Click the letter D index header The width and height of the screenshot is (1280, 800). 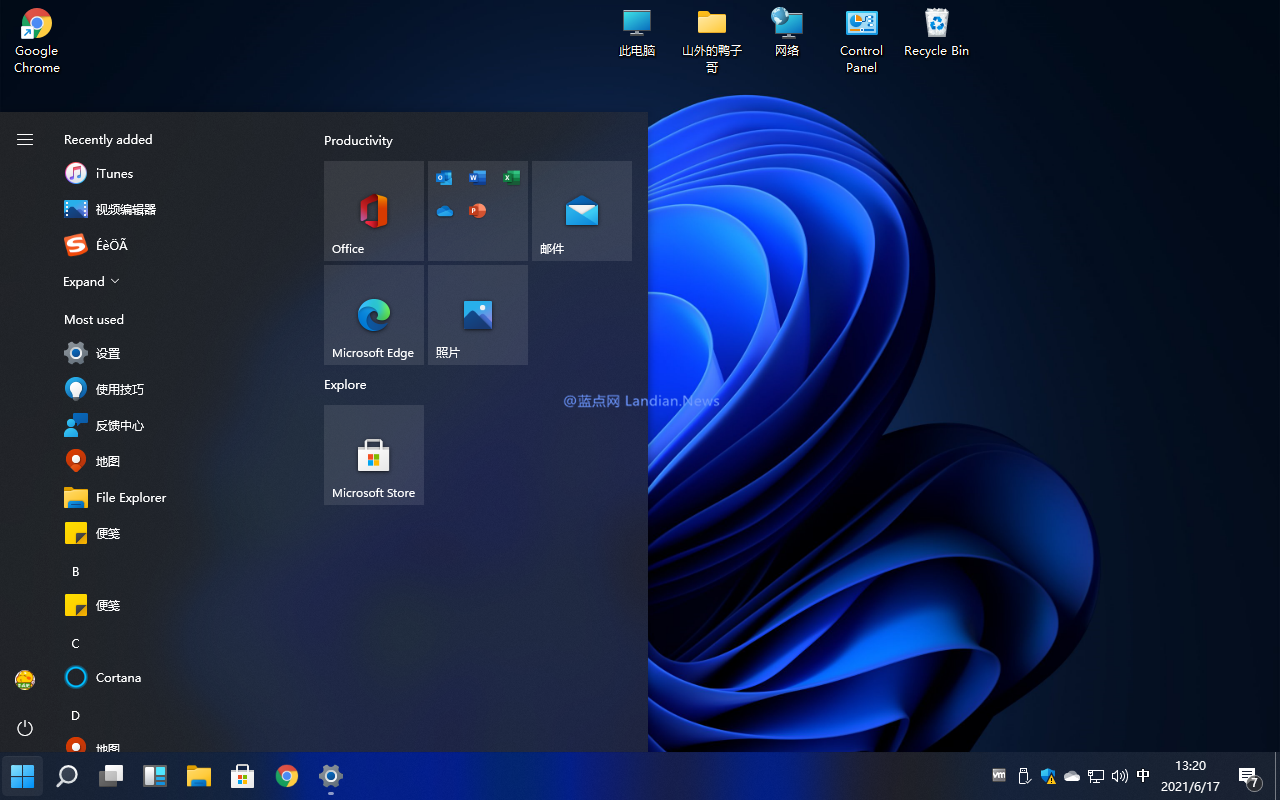(x=75, y=715)
